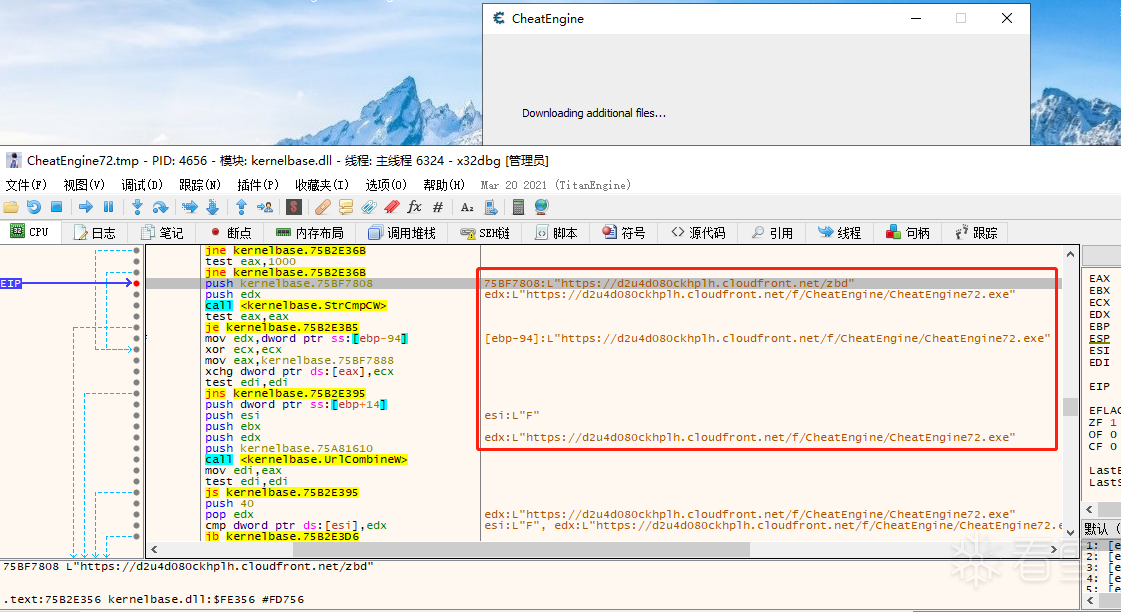
Task: Select the ESP register in registers pane
Action: point(1100,338)
